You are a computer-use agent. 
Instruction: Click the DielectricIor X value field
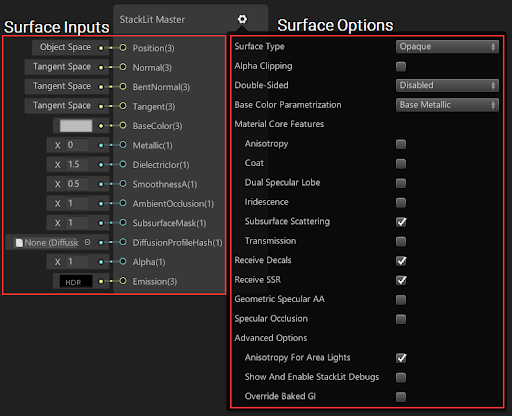click(77, 164)
